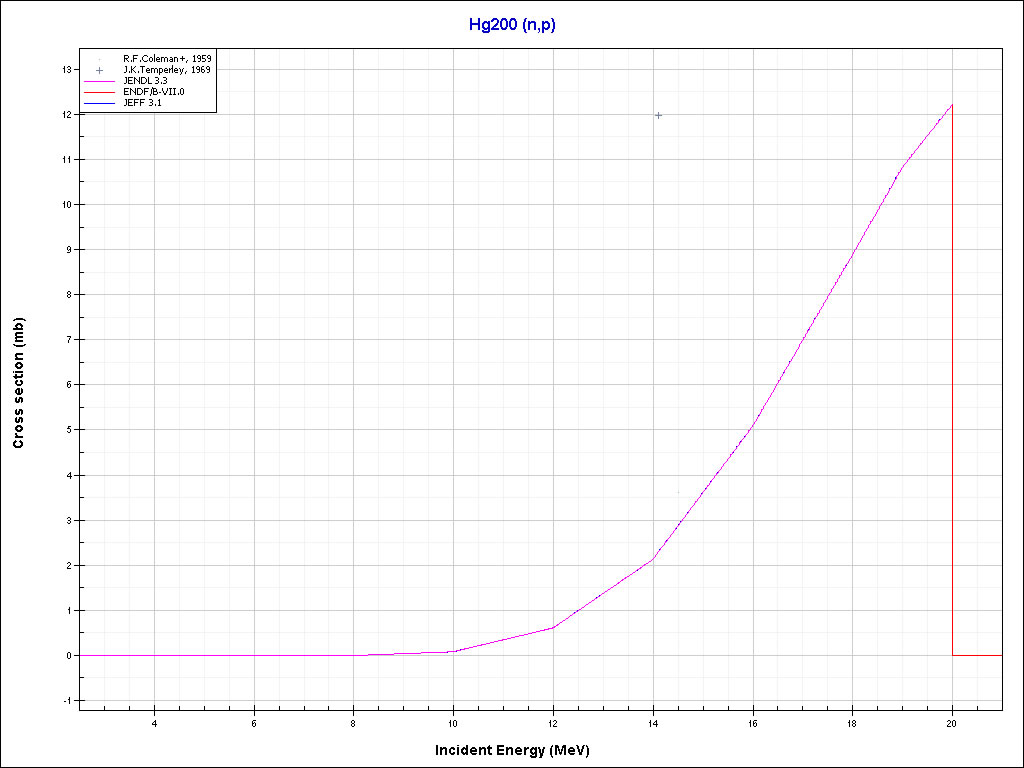Click the curve vertex at 10 MeV
Image resolution: width=1024 pixels, height=768 pixels.
(x=453, y=652)
